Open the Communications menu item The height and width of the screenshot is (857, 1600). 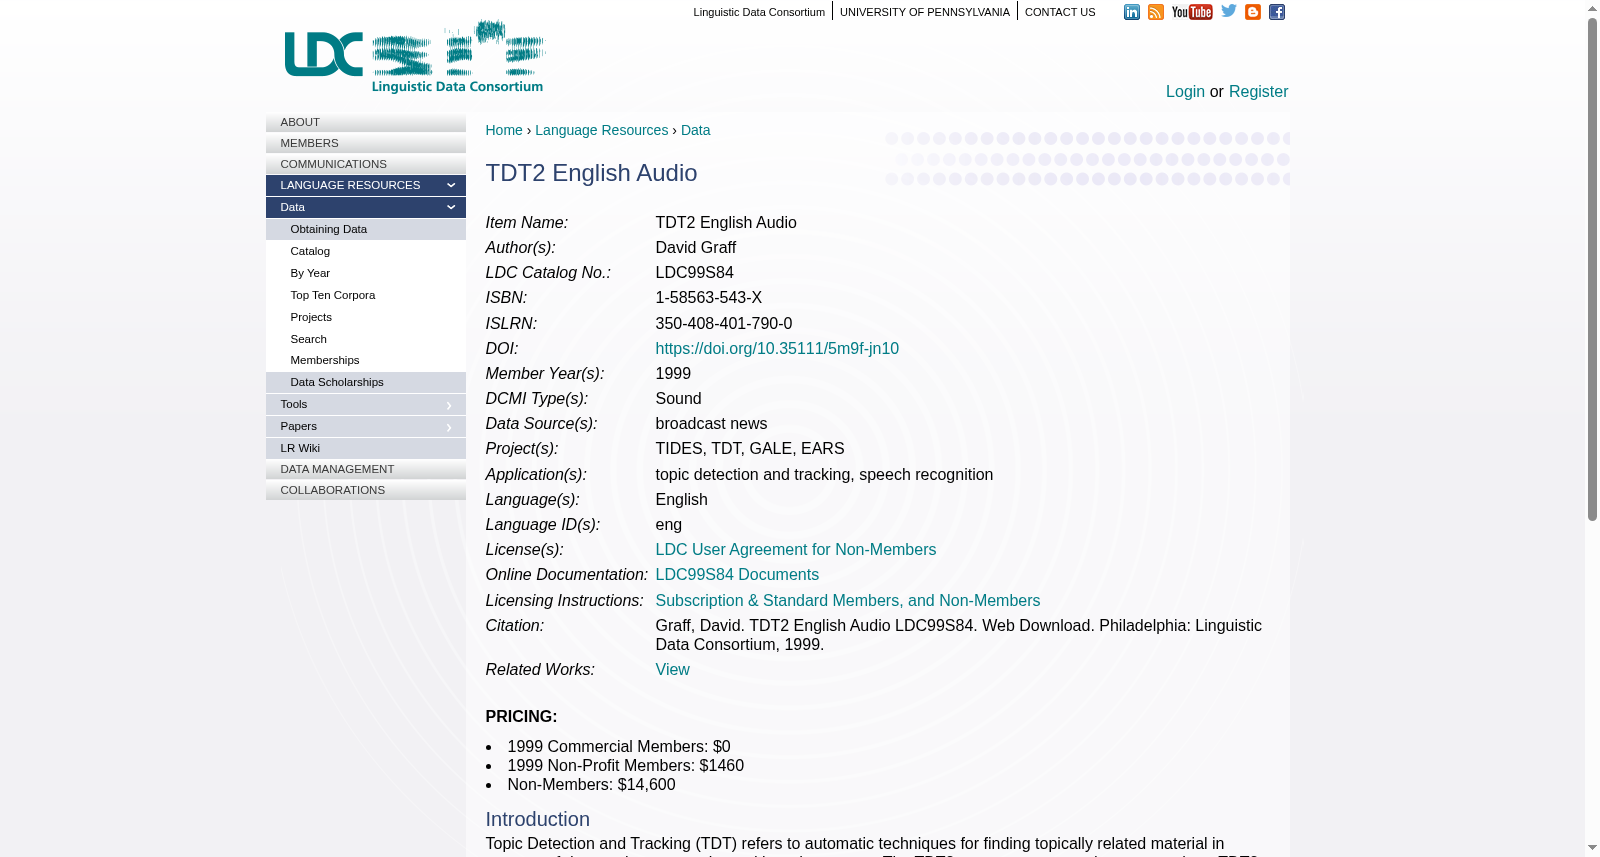(x=366, y=164)
